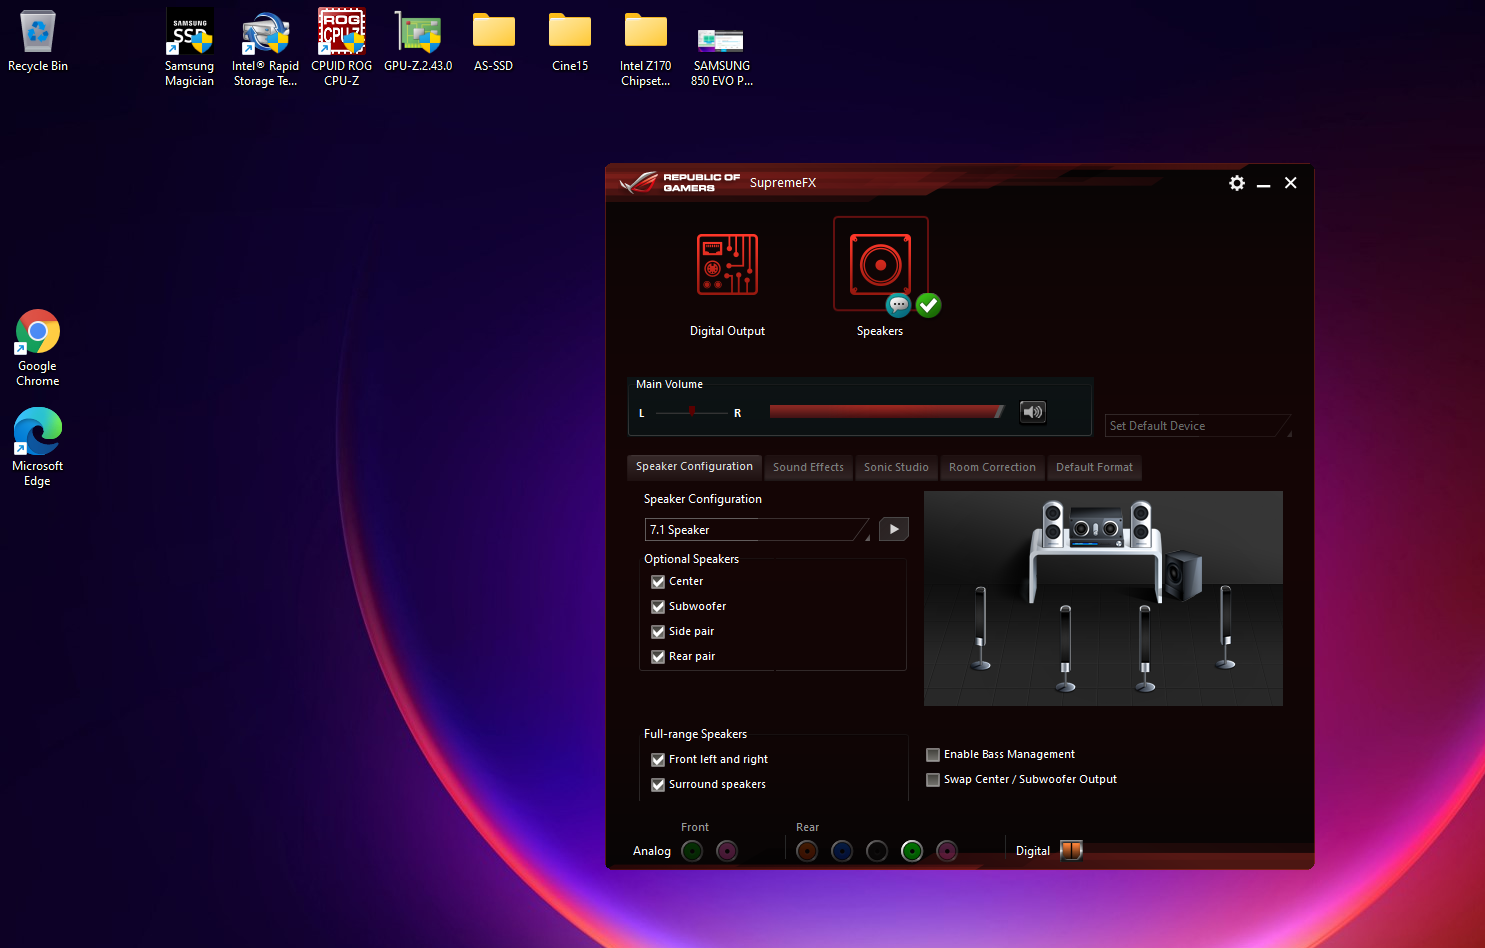
Task: Open SAMSUNG 850 EVO P... desktop icon
Action: (722, 56)
